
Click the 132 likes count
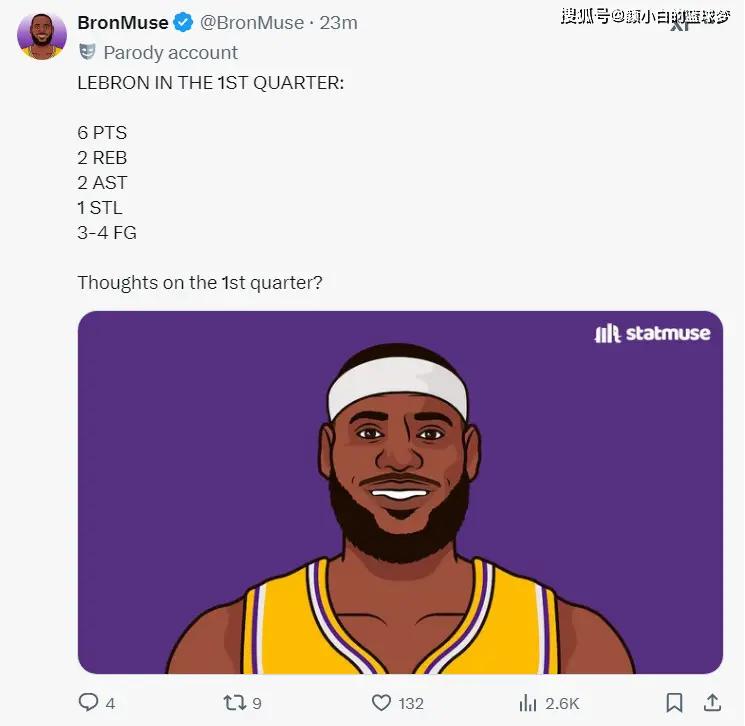411,703
